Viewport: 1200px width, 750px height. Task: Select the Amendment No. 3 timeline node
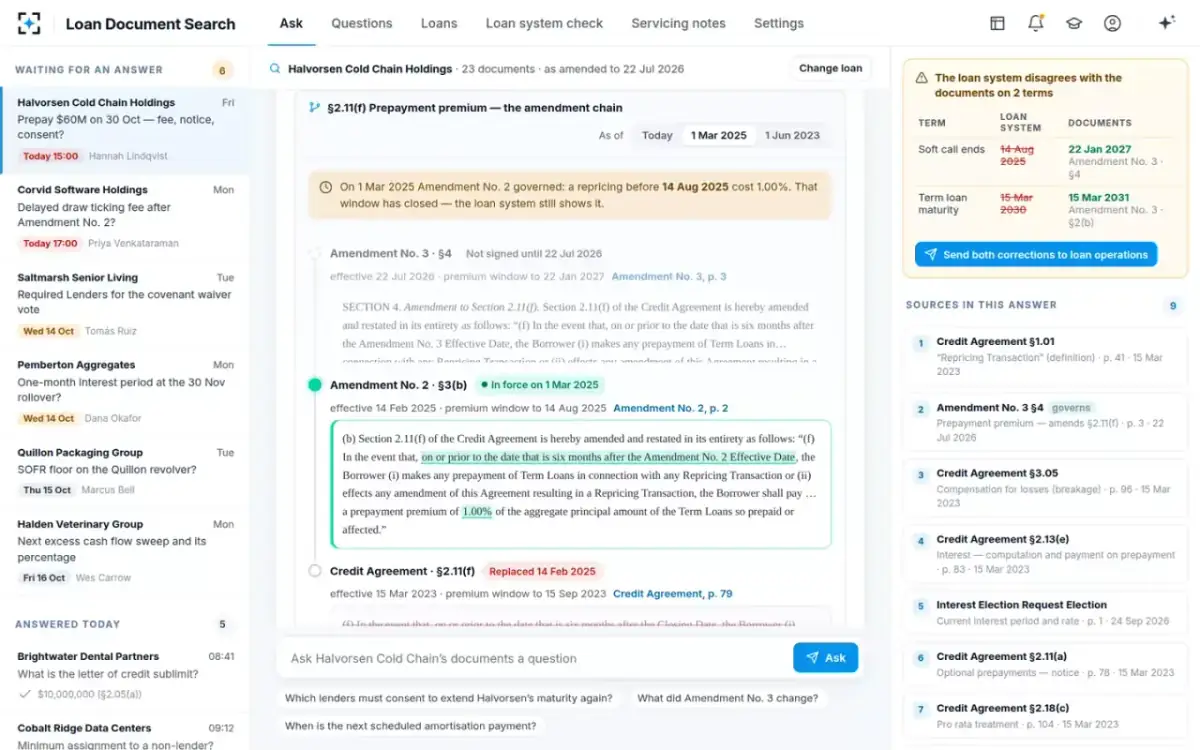315,254
